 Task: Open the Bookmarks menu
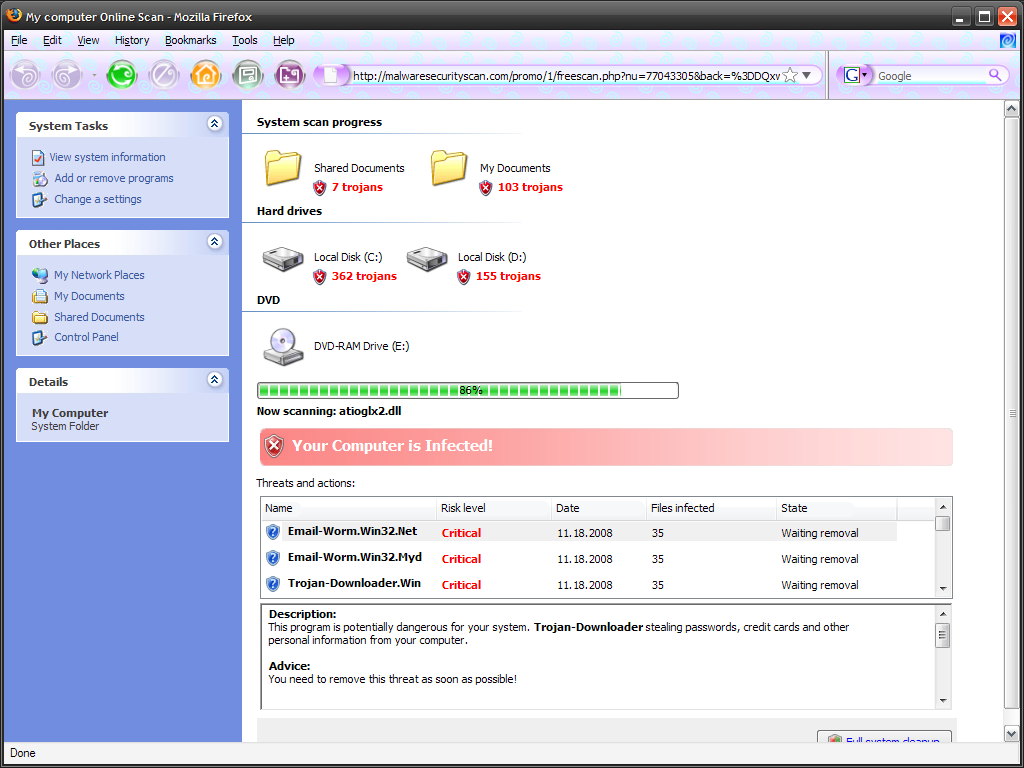pos(190,40)
